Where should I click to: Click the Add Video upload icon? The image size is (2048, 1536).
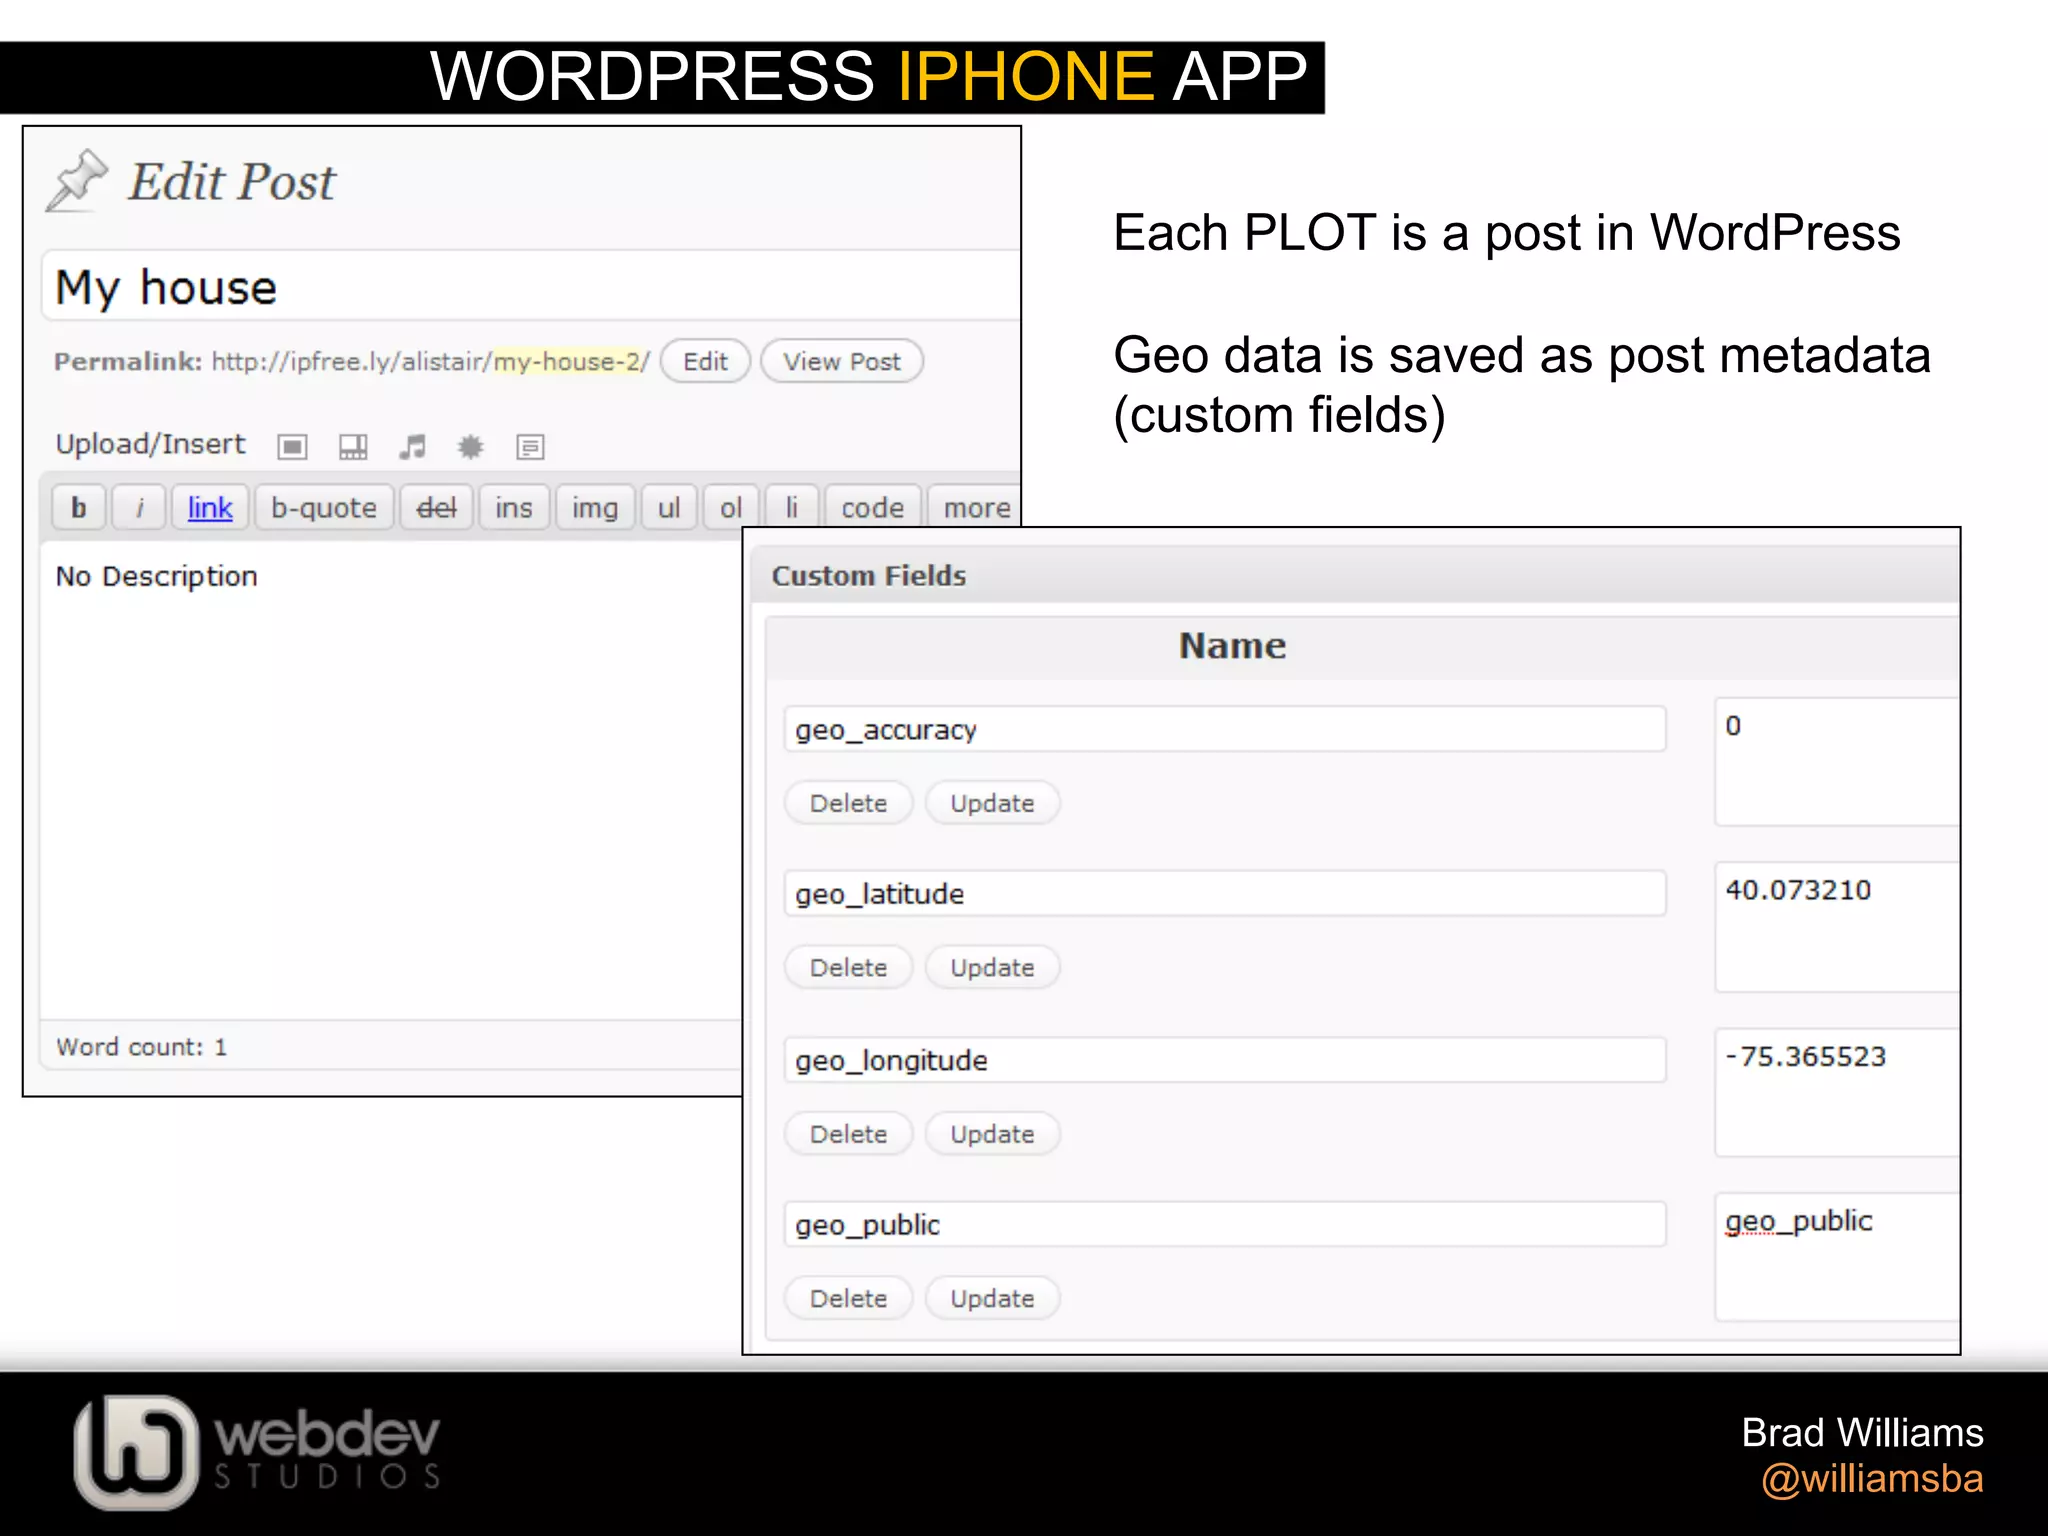[x=353, y=447]
